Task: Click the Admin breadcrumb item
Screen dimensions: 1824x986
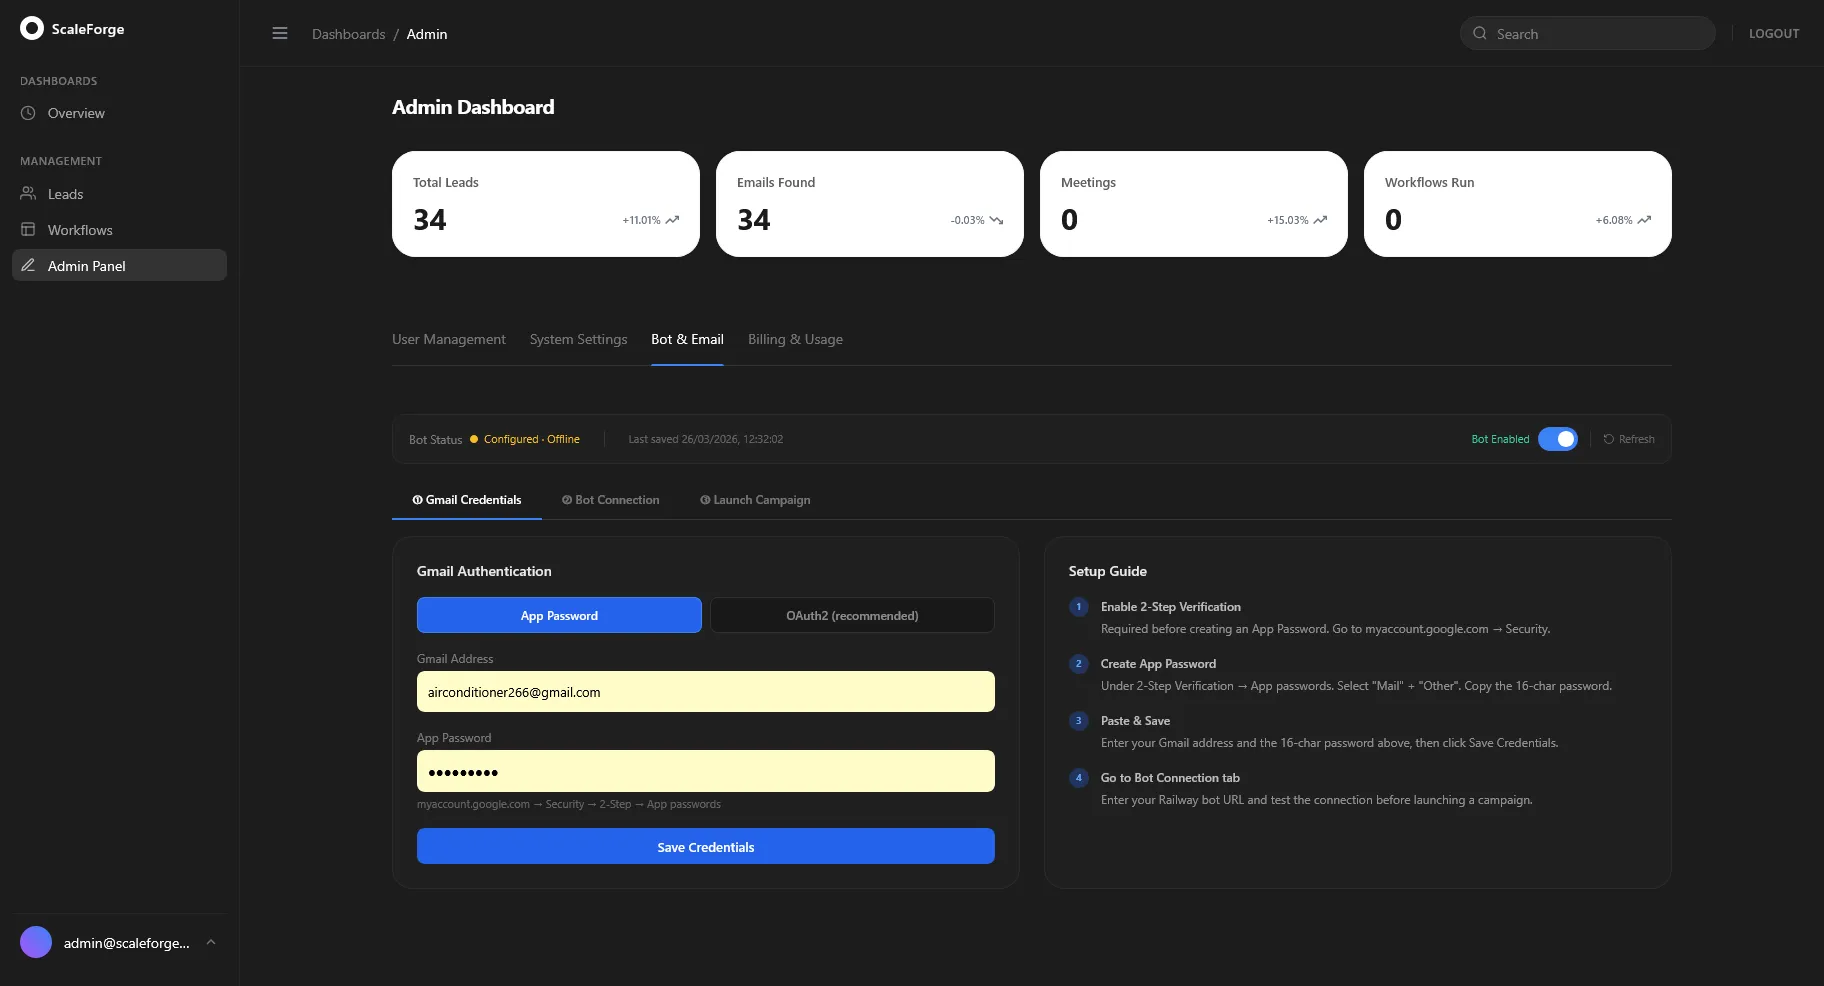Action: (427, 34)
